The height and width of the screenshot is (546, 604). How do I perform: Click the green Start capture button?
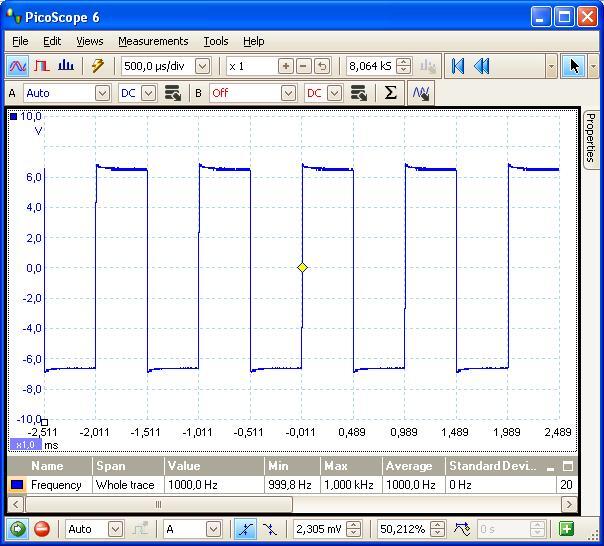(x=17, y=529)
